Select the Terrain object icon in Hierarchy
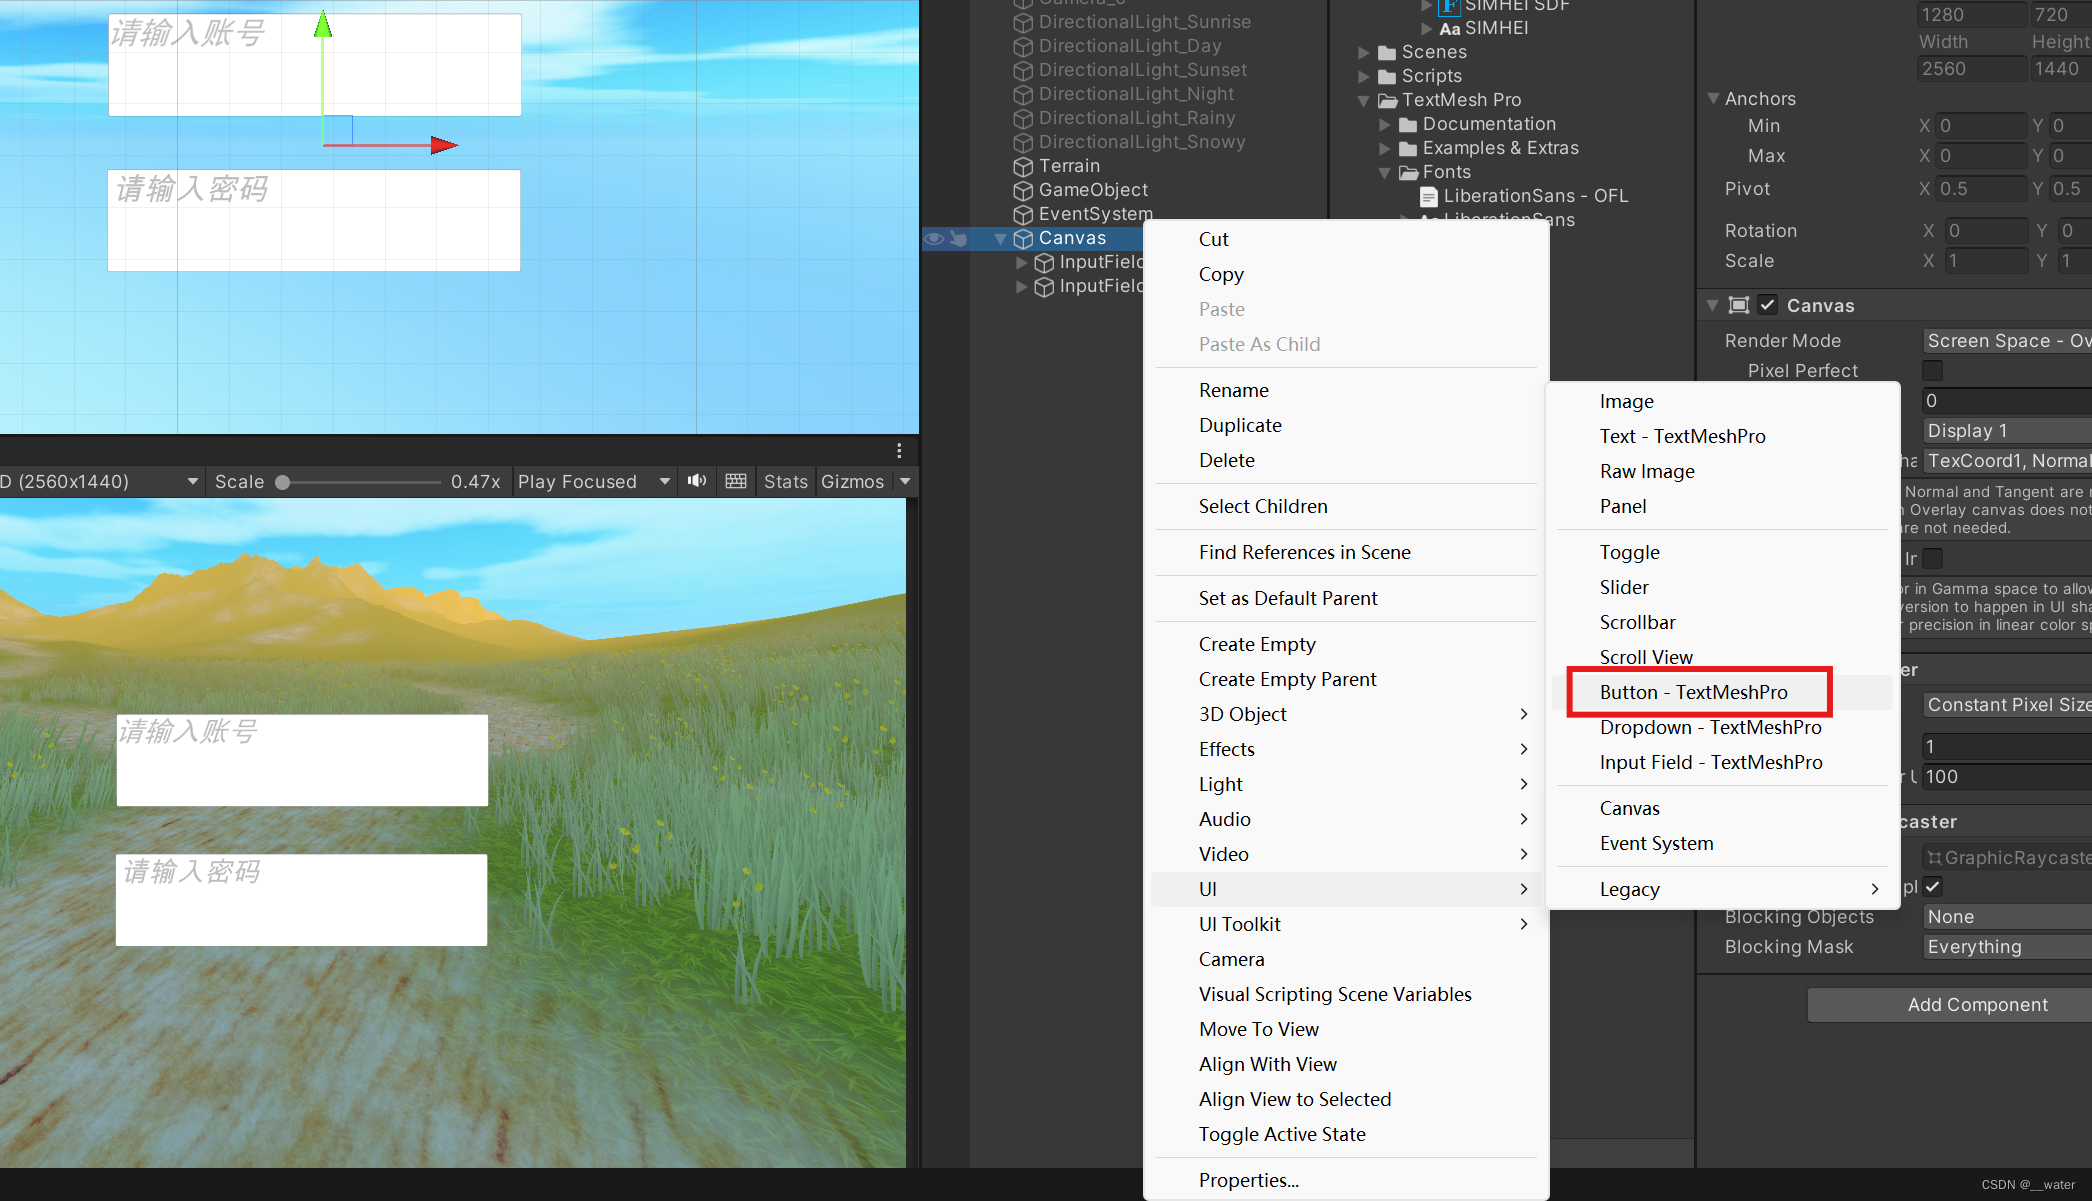2092x1201 pixels. tap(1023, 167)
